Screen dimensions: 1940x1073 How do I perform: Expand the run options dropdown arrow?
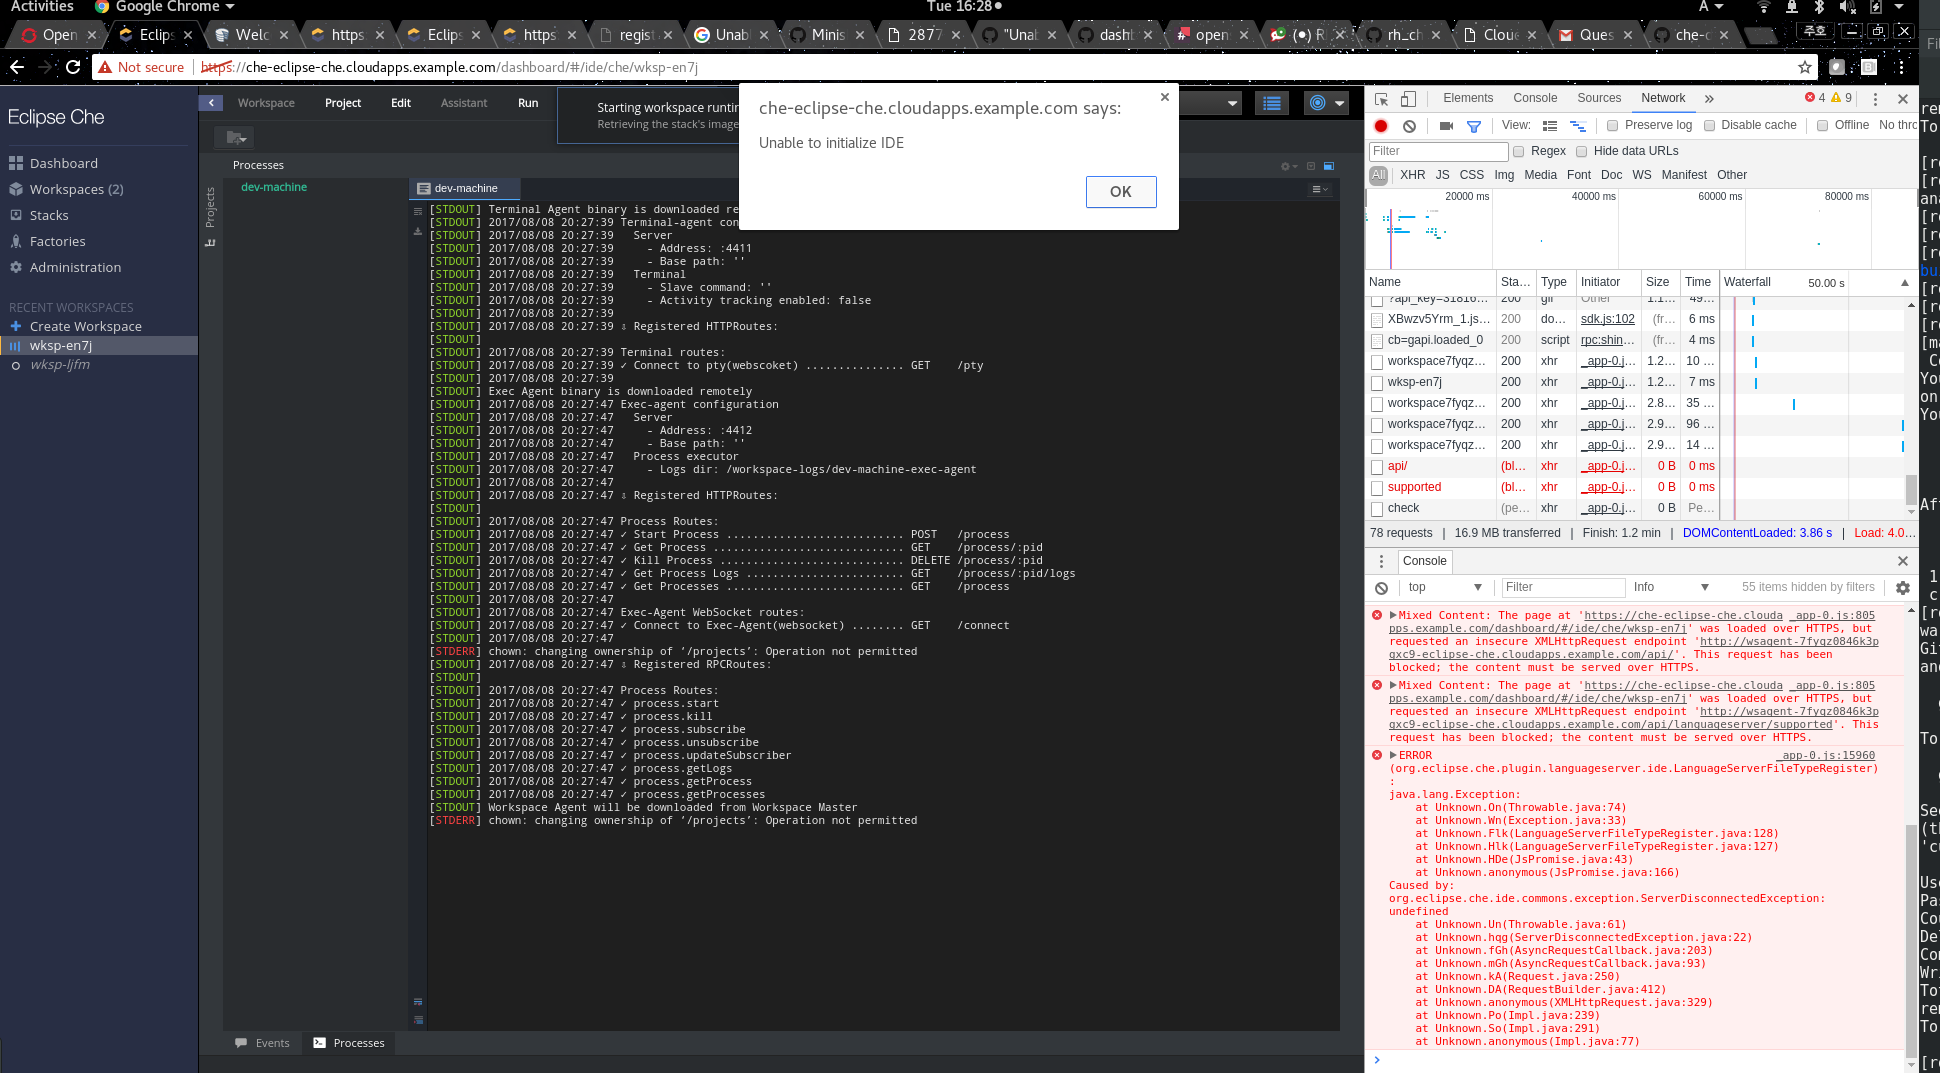point(1341,102)
